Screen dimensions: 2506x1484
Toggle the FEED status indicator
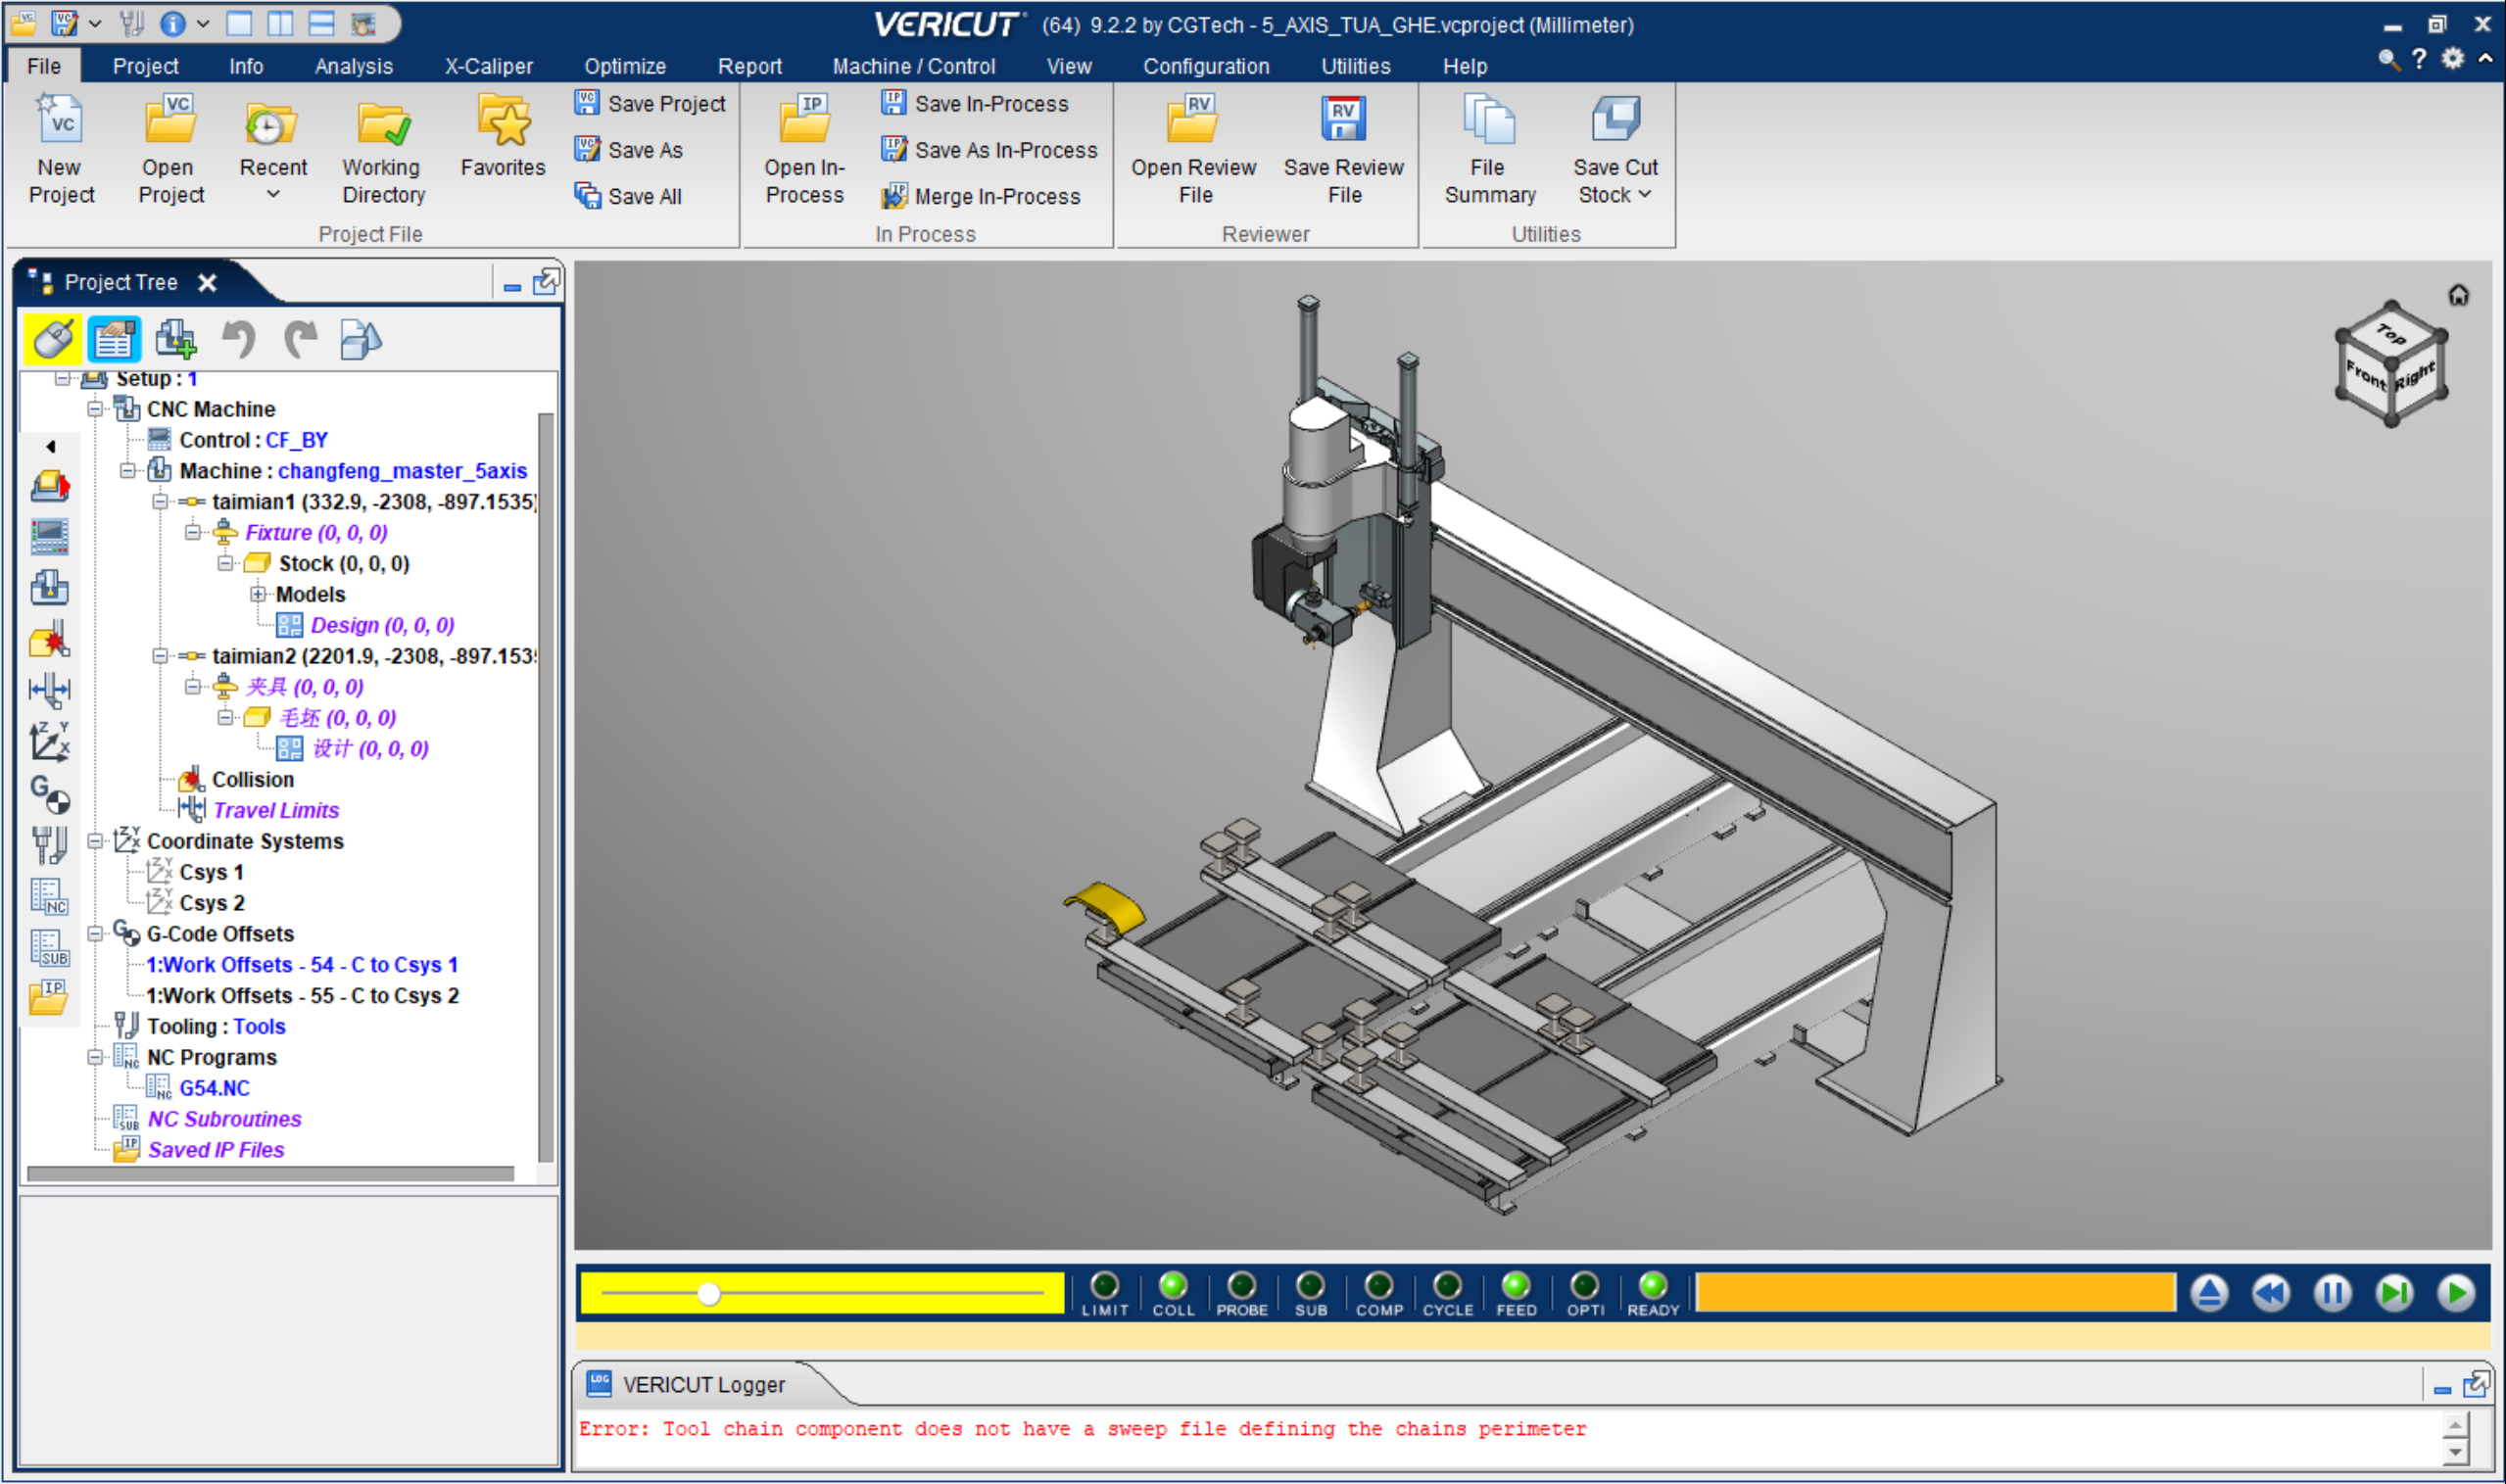click(1516, 1286)
